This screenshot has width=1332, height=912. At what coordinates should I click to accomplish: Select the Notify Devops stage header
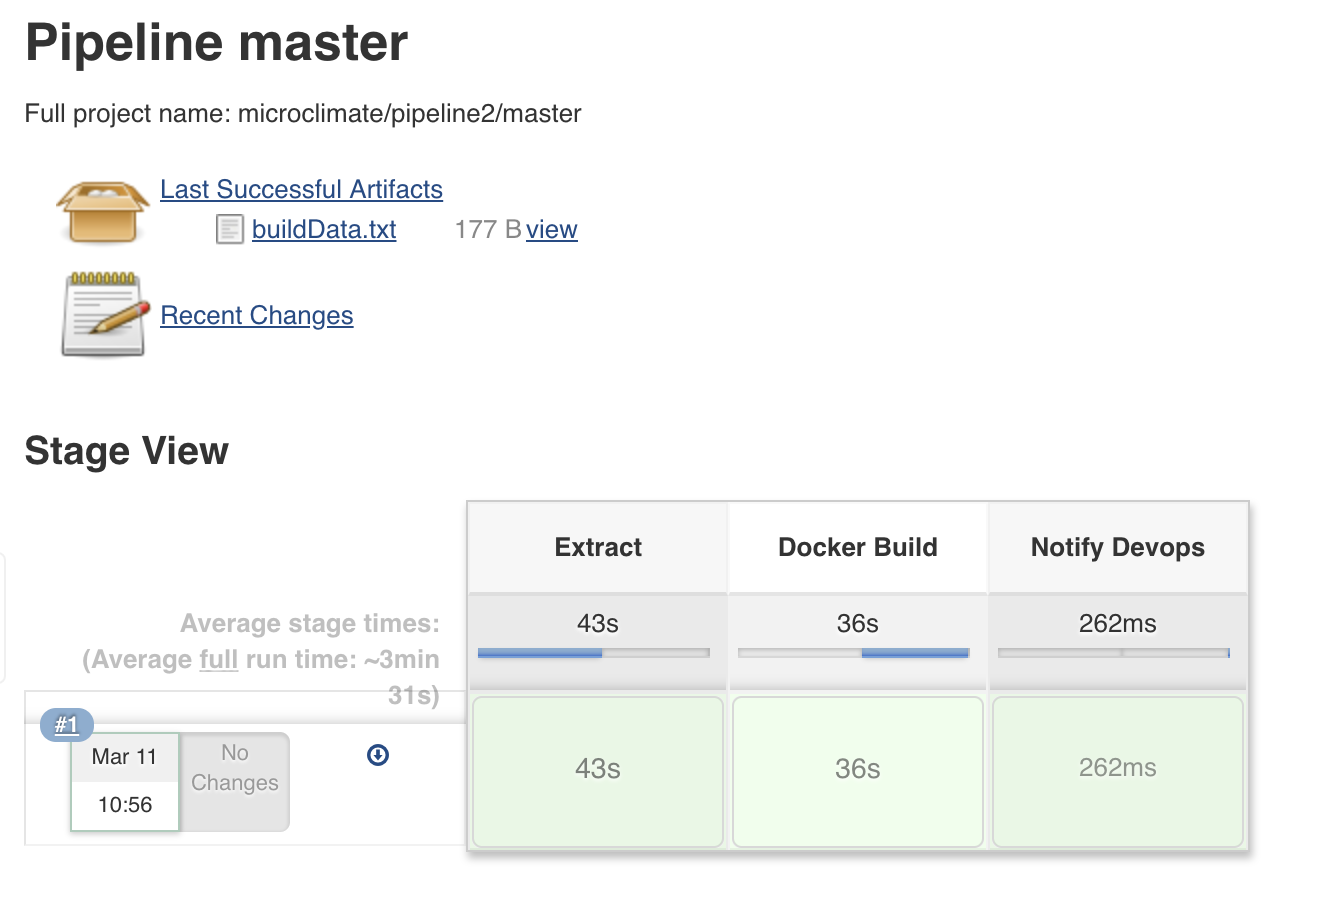tap(1118, 547)
